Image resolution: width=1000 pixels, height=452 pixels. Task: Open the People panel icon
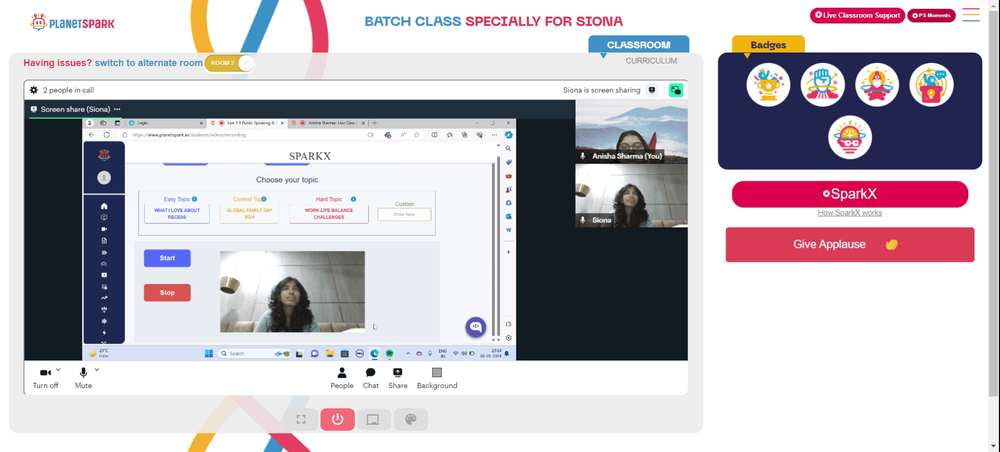pyautogui.click(x=342, y=373)
